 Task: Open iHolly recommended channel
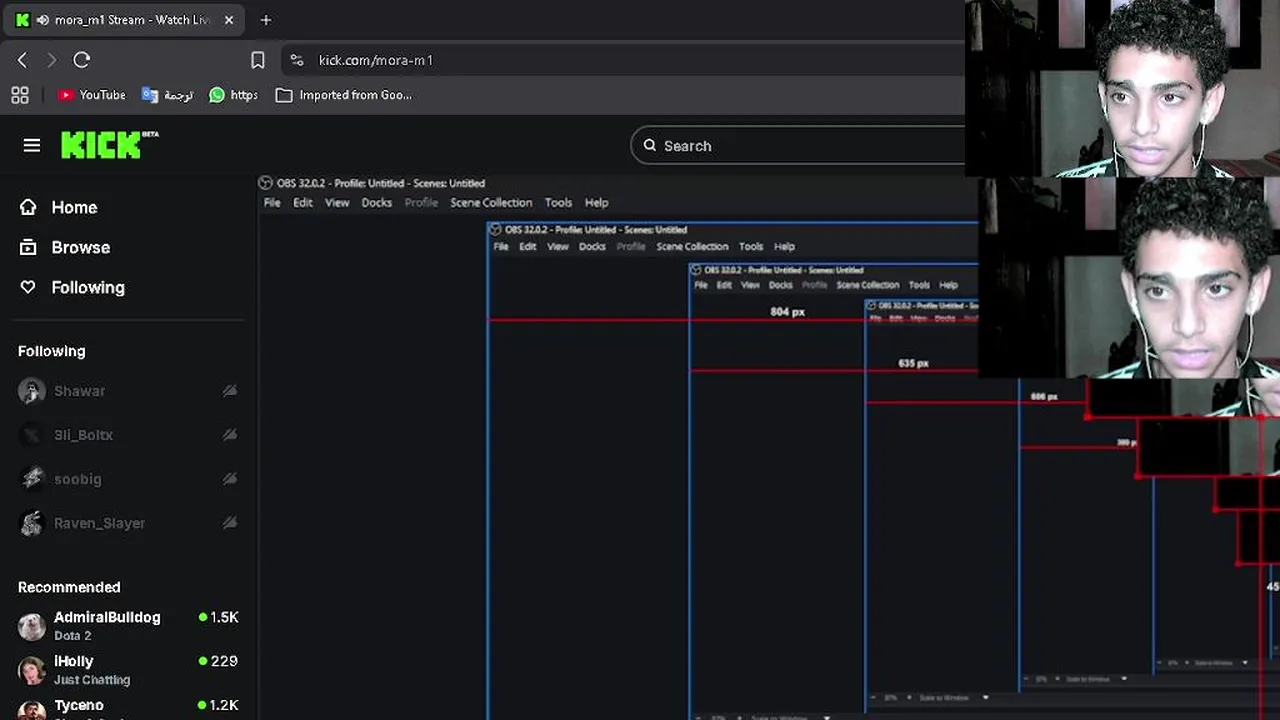pyautogui.click(x=73, y=662)
